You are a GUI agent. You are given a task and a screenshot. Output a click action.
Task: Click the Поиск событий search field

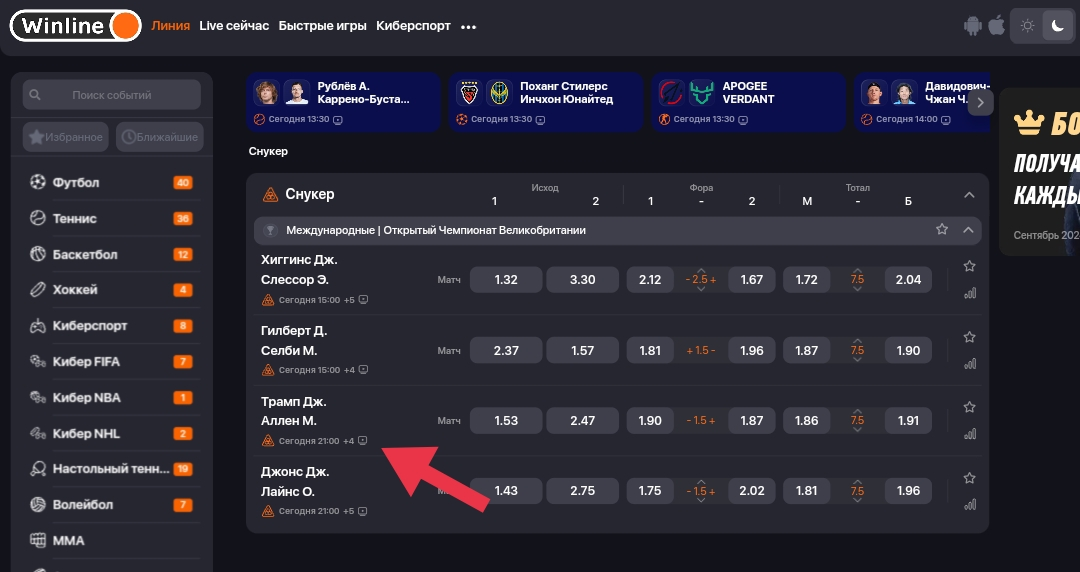pyautogui.click(x=112, y=95)
